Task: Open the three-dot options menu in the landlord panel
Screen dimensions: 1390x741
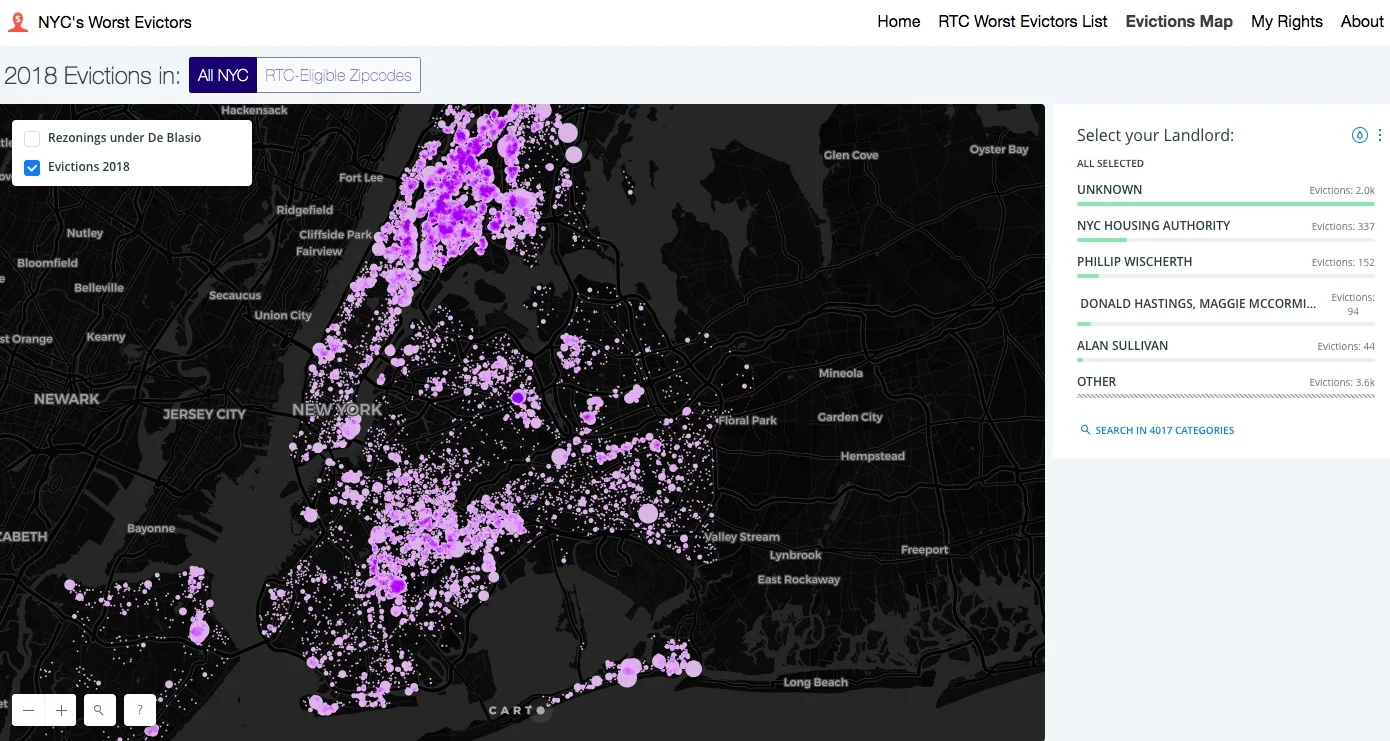Action: pos(1380,134)
